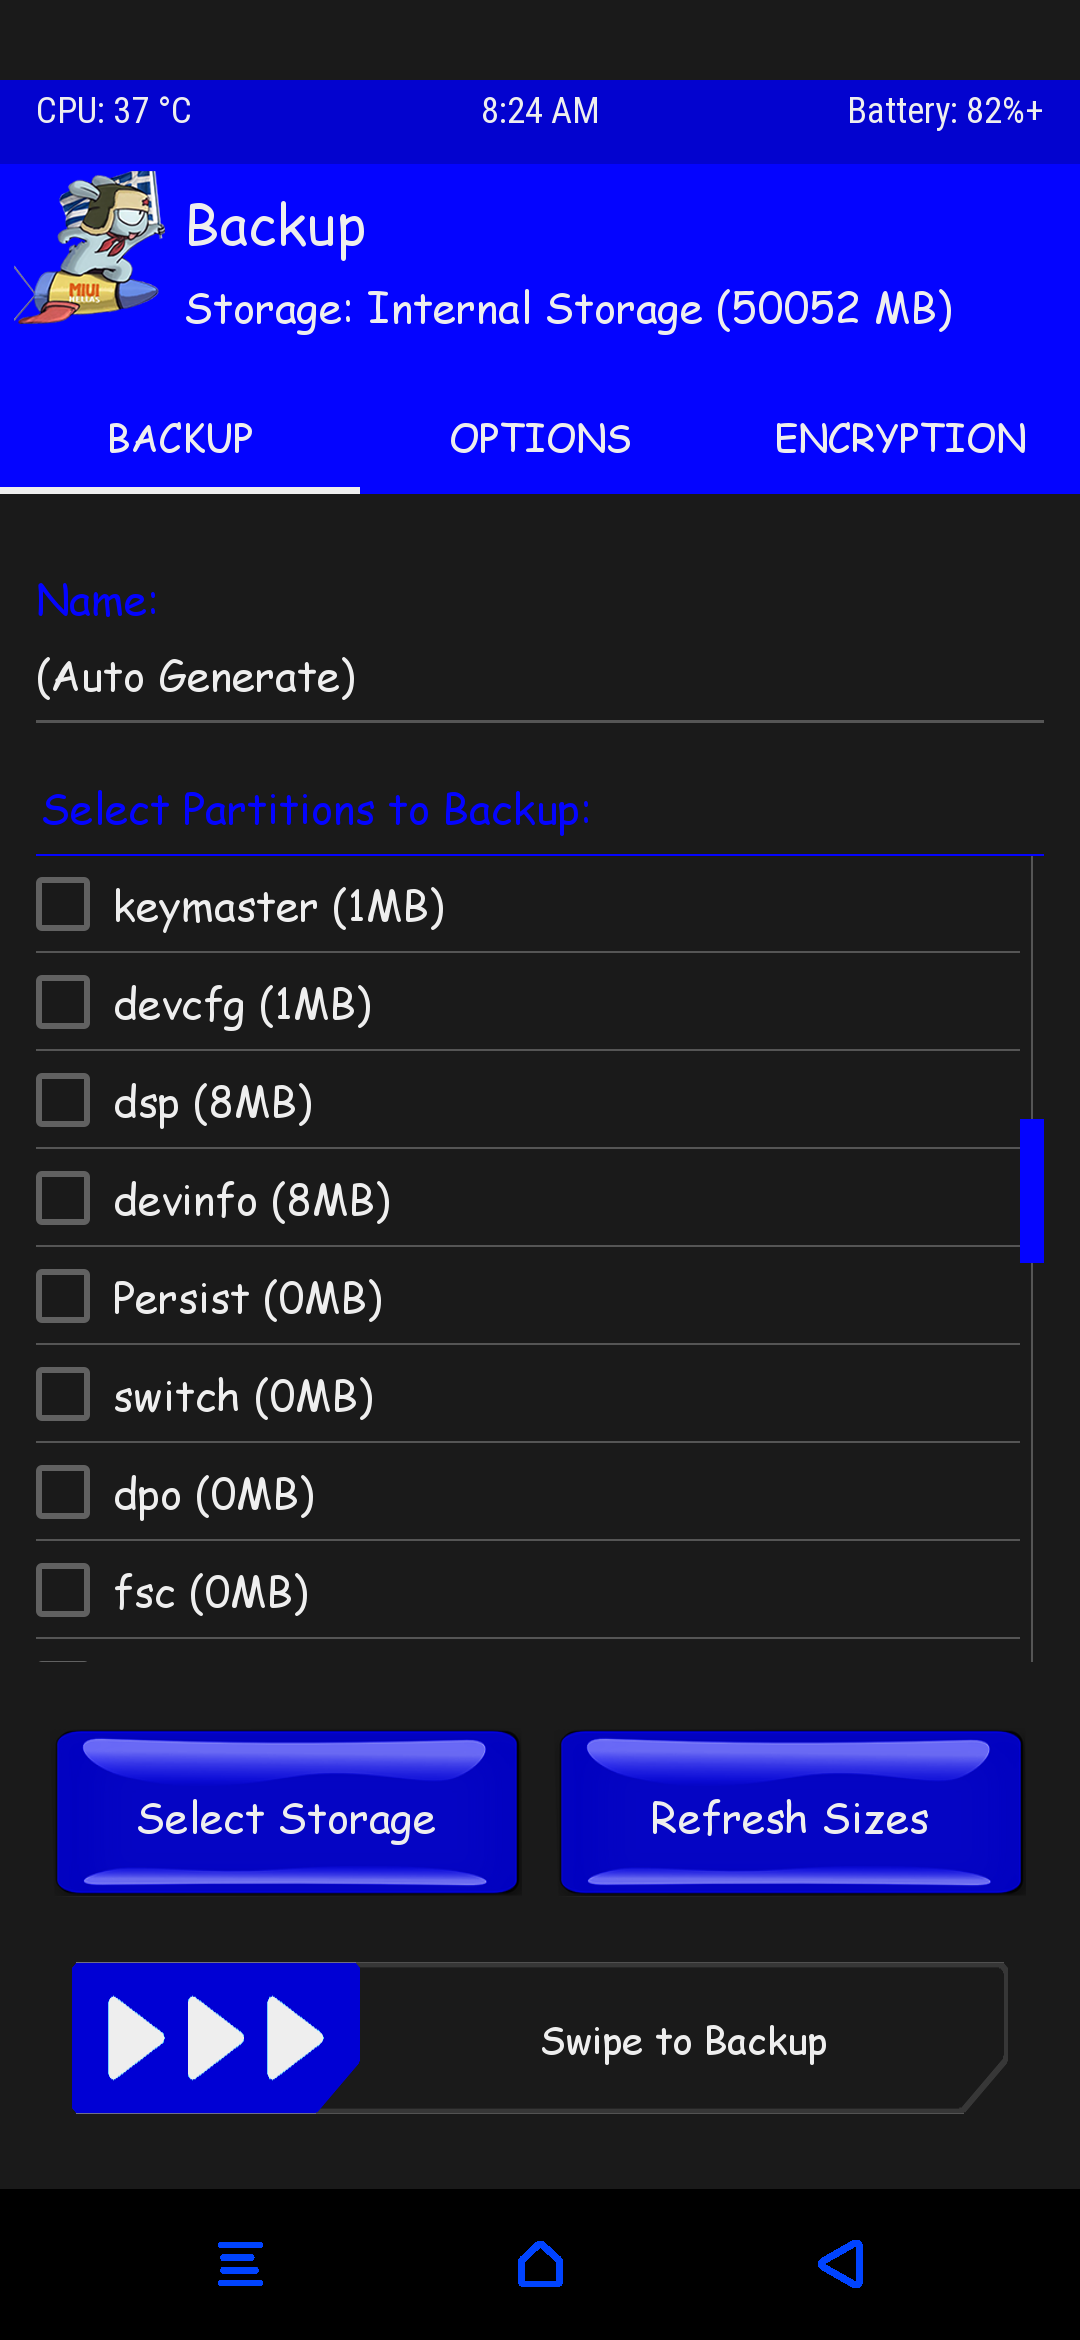This screenshot has height=2340, width=1080.
Task: Select the devinfo (8MB) partition checkbox
Action: point(63,1199)
